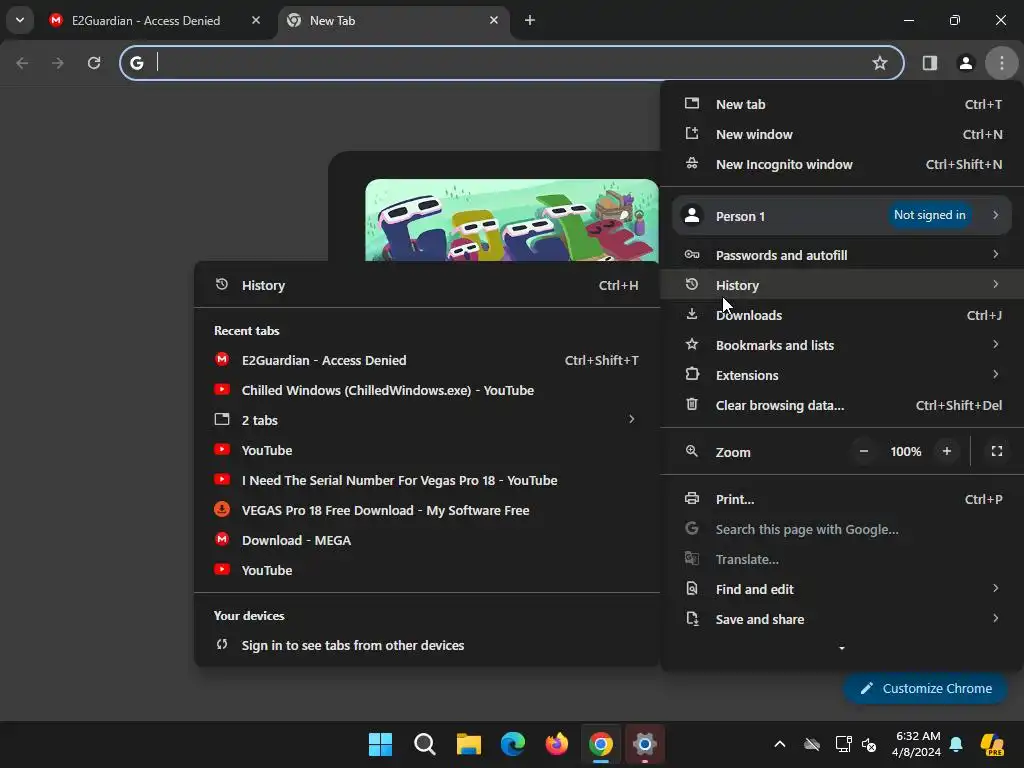Select Print... from the menu
Screen dimensions: 1024x768
(842, 499)
